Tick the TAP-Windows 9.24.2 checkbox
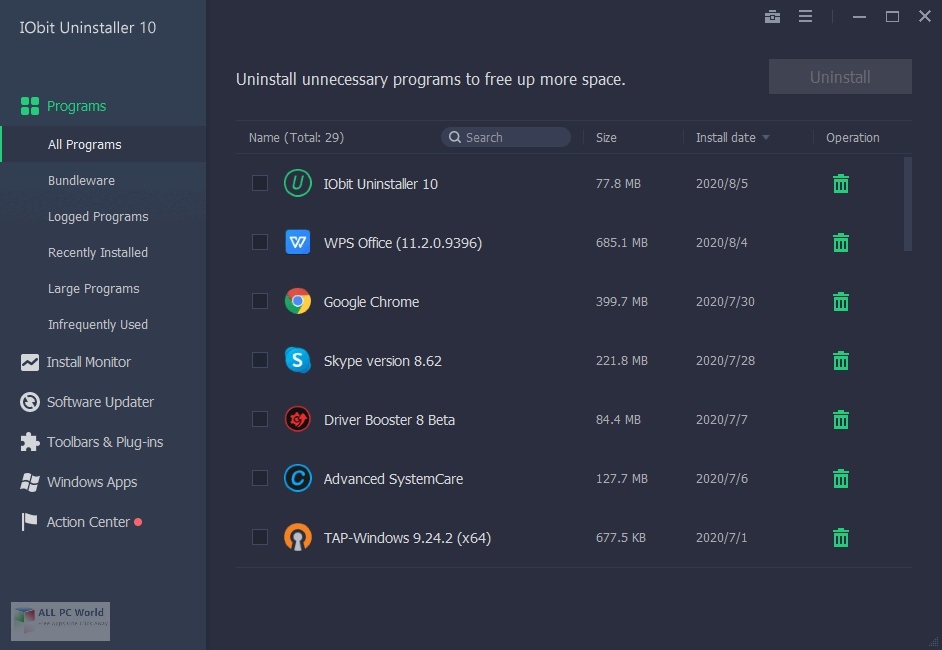 [x=260, y=536]
